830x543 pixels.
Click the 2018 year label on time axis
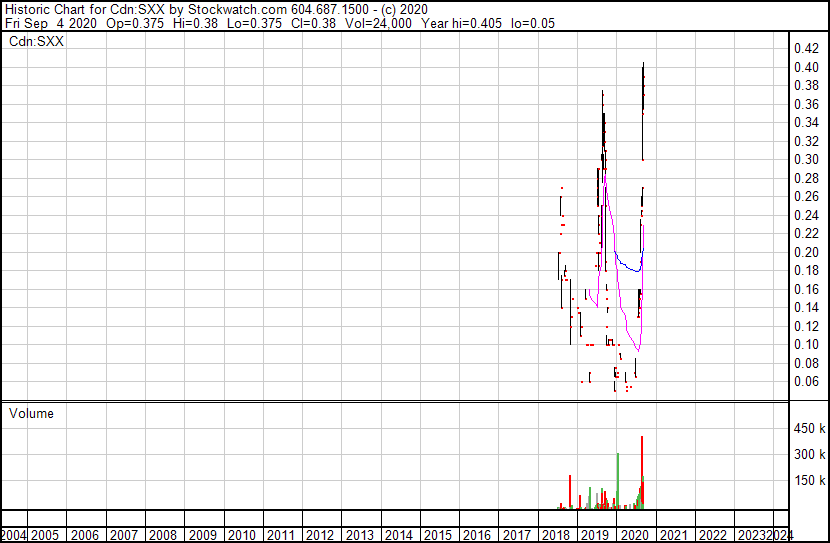pyautogui.click(x=556, y=535)
